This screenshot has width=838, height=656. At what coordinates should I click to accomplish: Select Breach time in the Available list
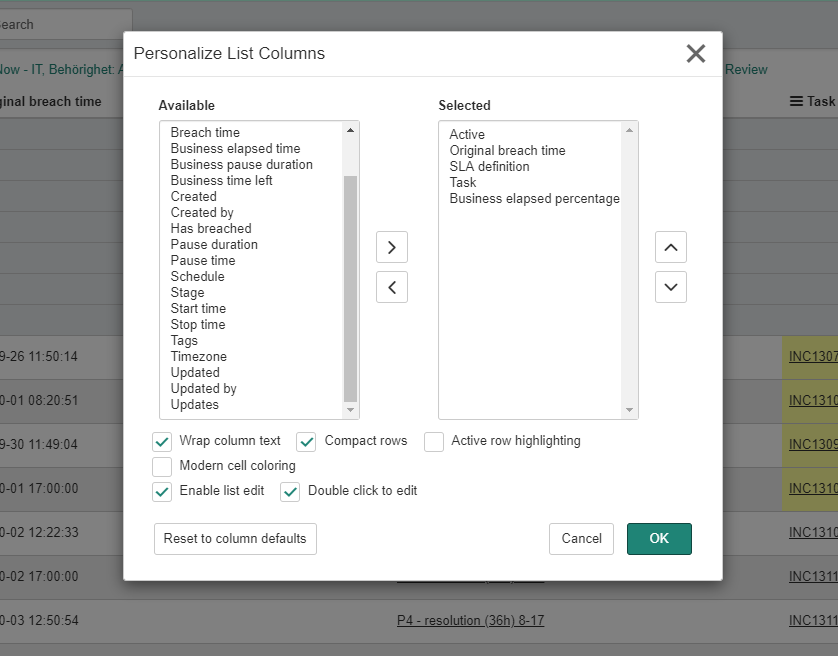(205, 132)
